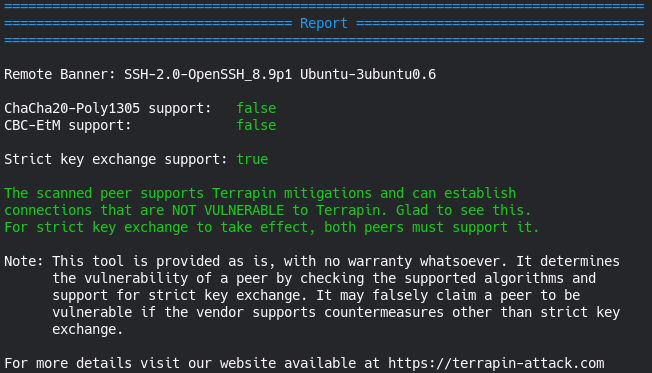Viewport: 652px width, 373px height.
Task: Click the words 'NOT VULNERABLE' in the green message
Action: [228, 210]
